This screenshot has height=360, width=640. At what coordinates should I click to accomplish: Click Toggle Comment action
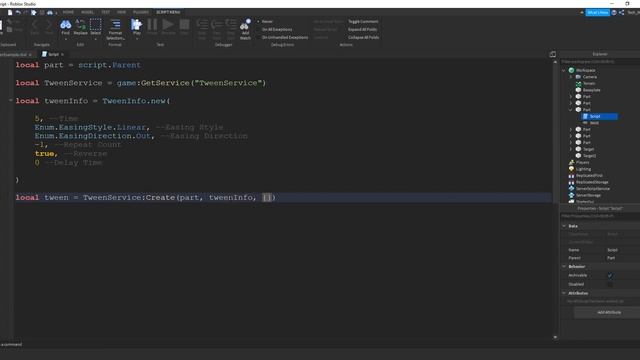pyautogui.click(x=363, y=22)
